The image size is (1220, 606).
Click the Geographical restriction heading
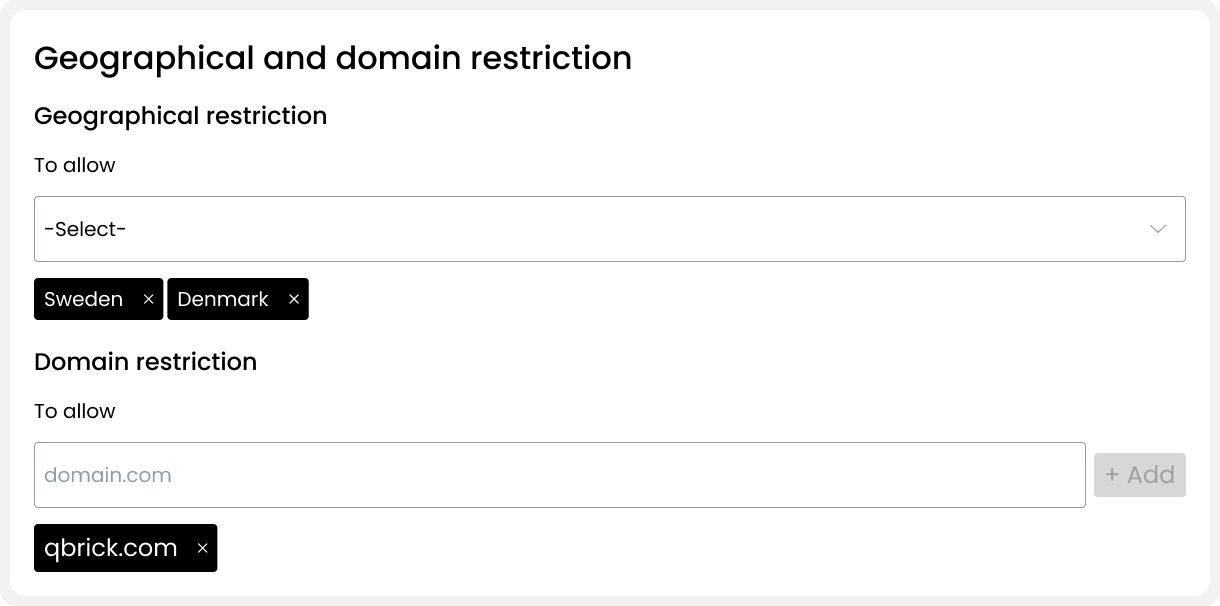[x=180, y=116]
